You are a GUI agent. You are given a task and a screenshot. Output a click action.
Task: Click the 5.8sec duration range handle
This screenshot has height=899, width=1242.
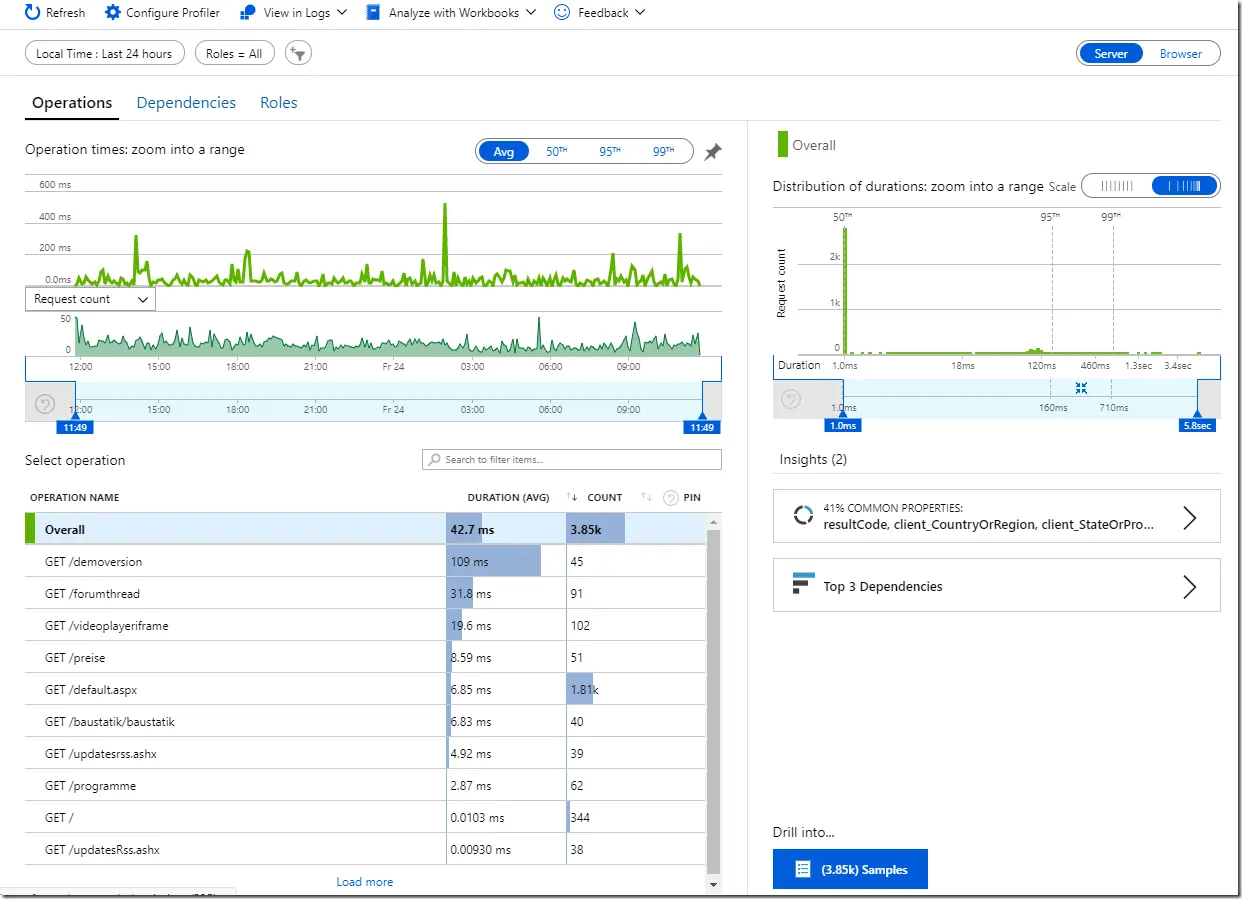click(1198, 425)
